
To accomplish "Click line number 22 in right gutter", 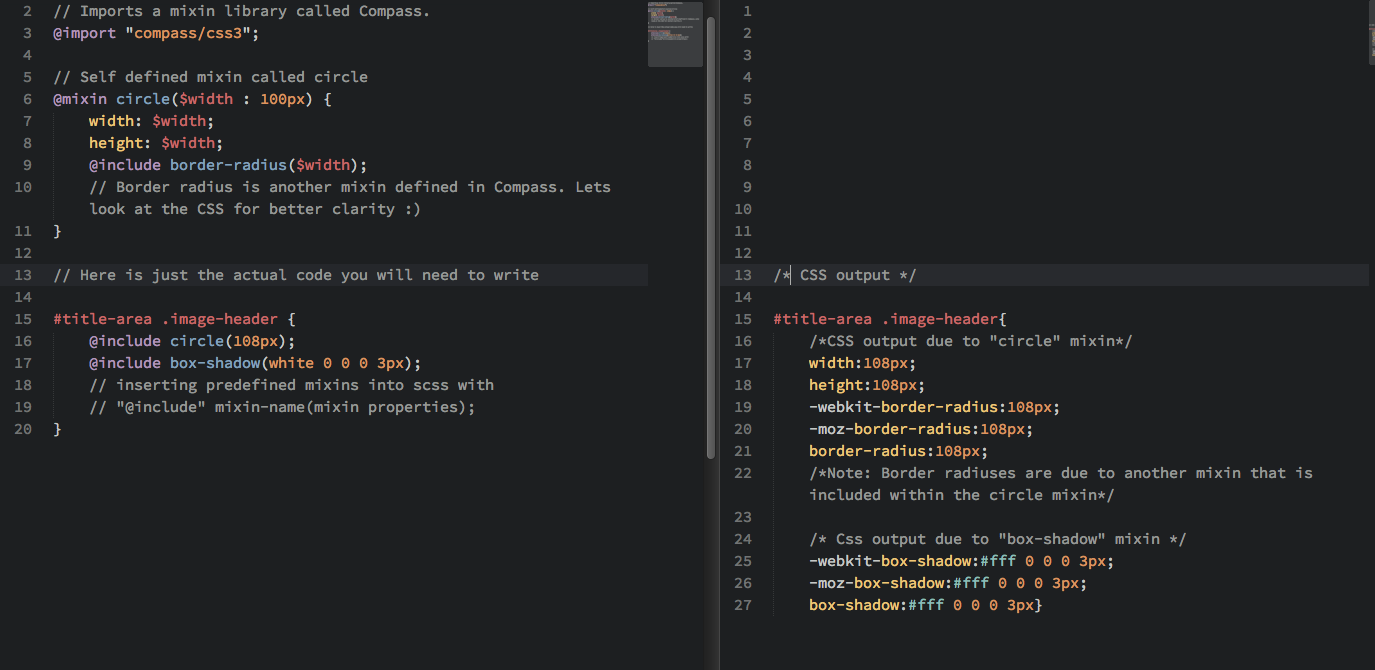I will [x=742, y=473].
